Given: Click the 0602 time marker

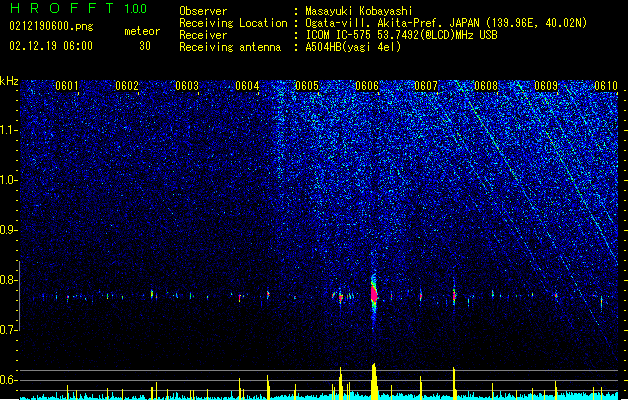Looking at the screenshot, I should click(x=127, y=86).
